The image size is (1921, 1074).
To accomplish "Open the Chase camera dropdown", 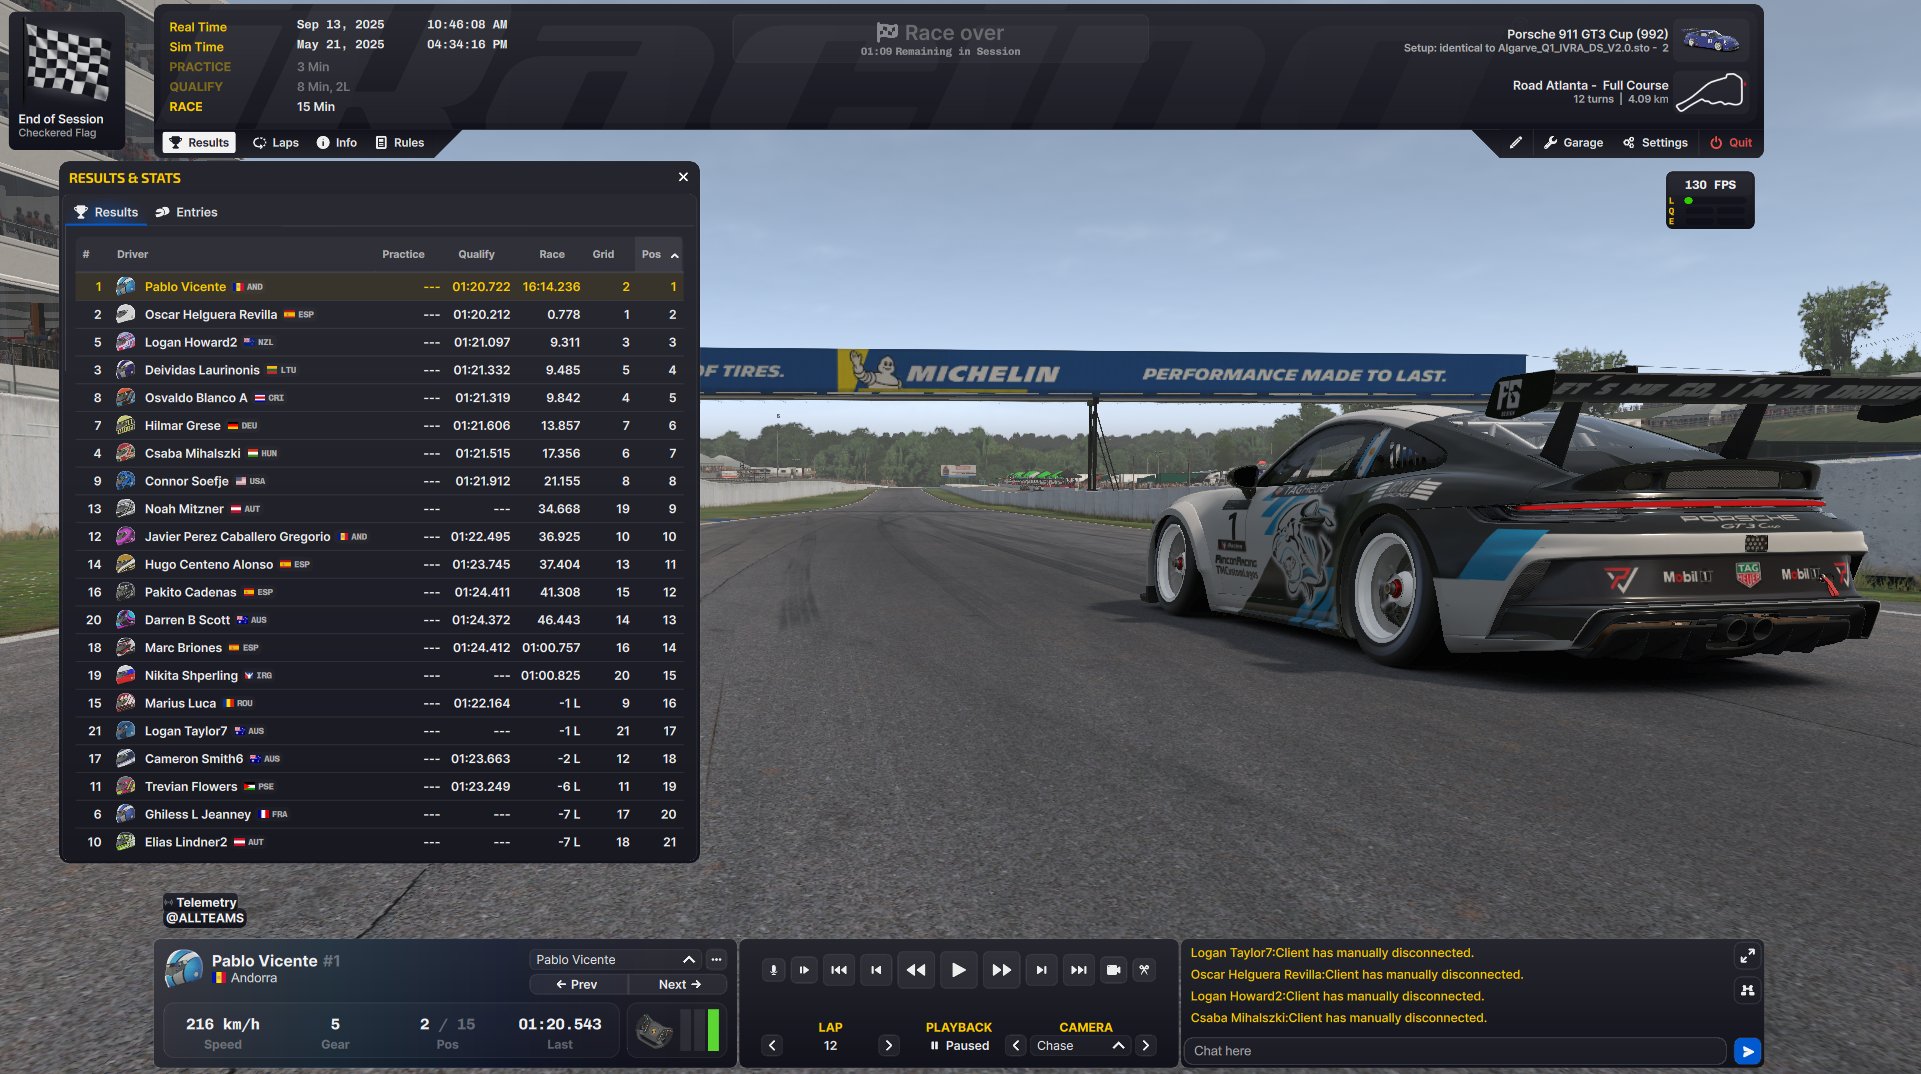I will pyautogui.click(x=1080, y=1046).
